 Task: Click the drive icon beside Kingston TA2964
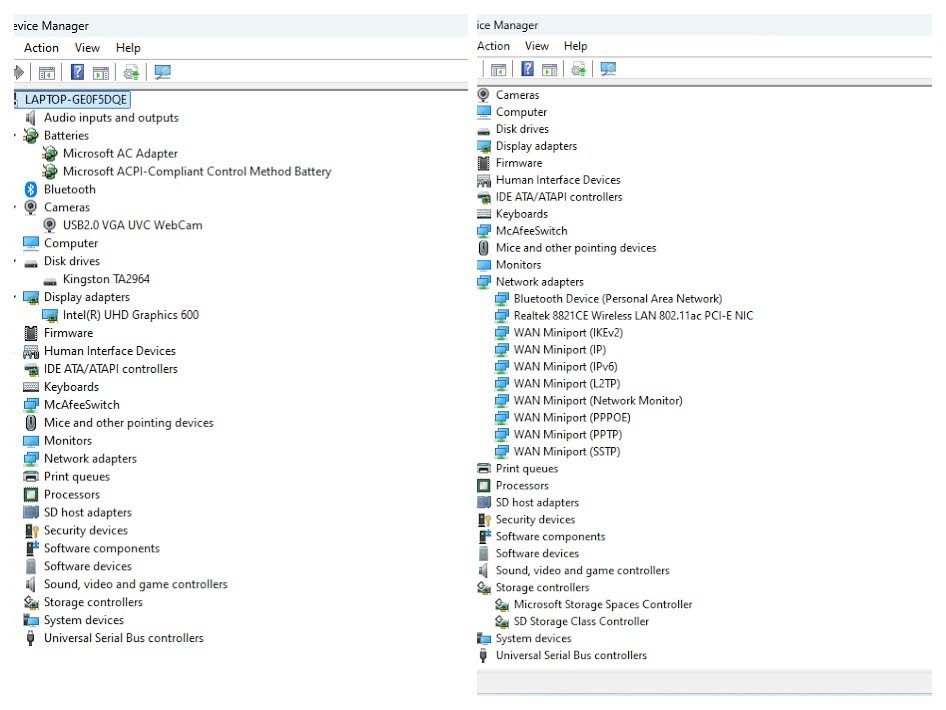[49, 280]
